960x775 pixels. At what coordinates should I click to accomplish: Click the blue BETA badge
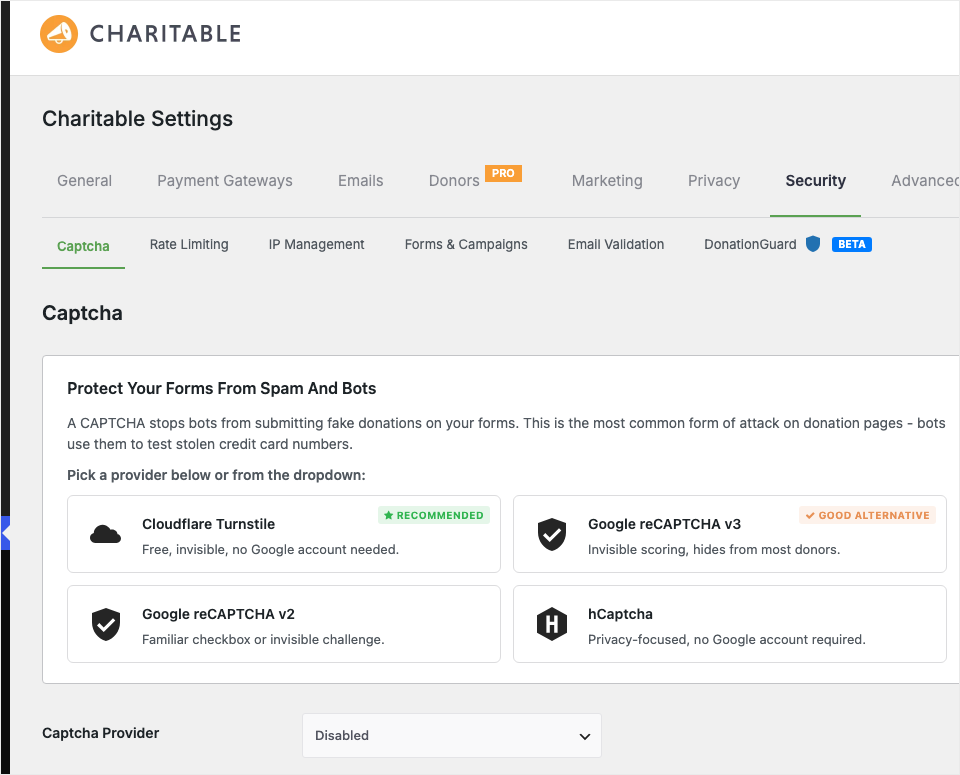click(x=852, y=244)
